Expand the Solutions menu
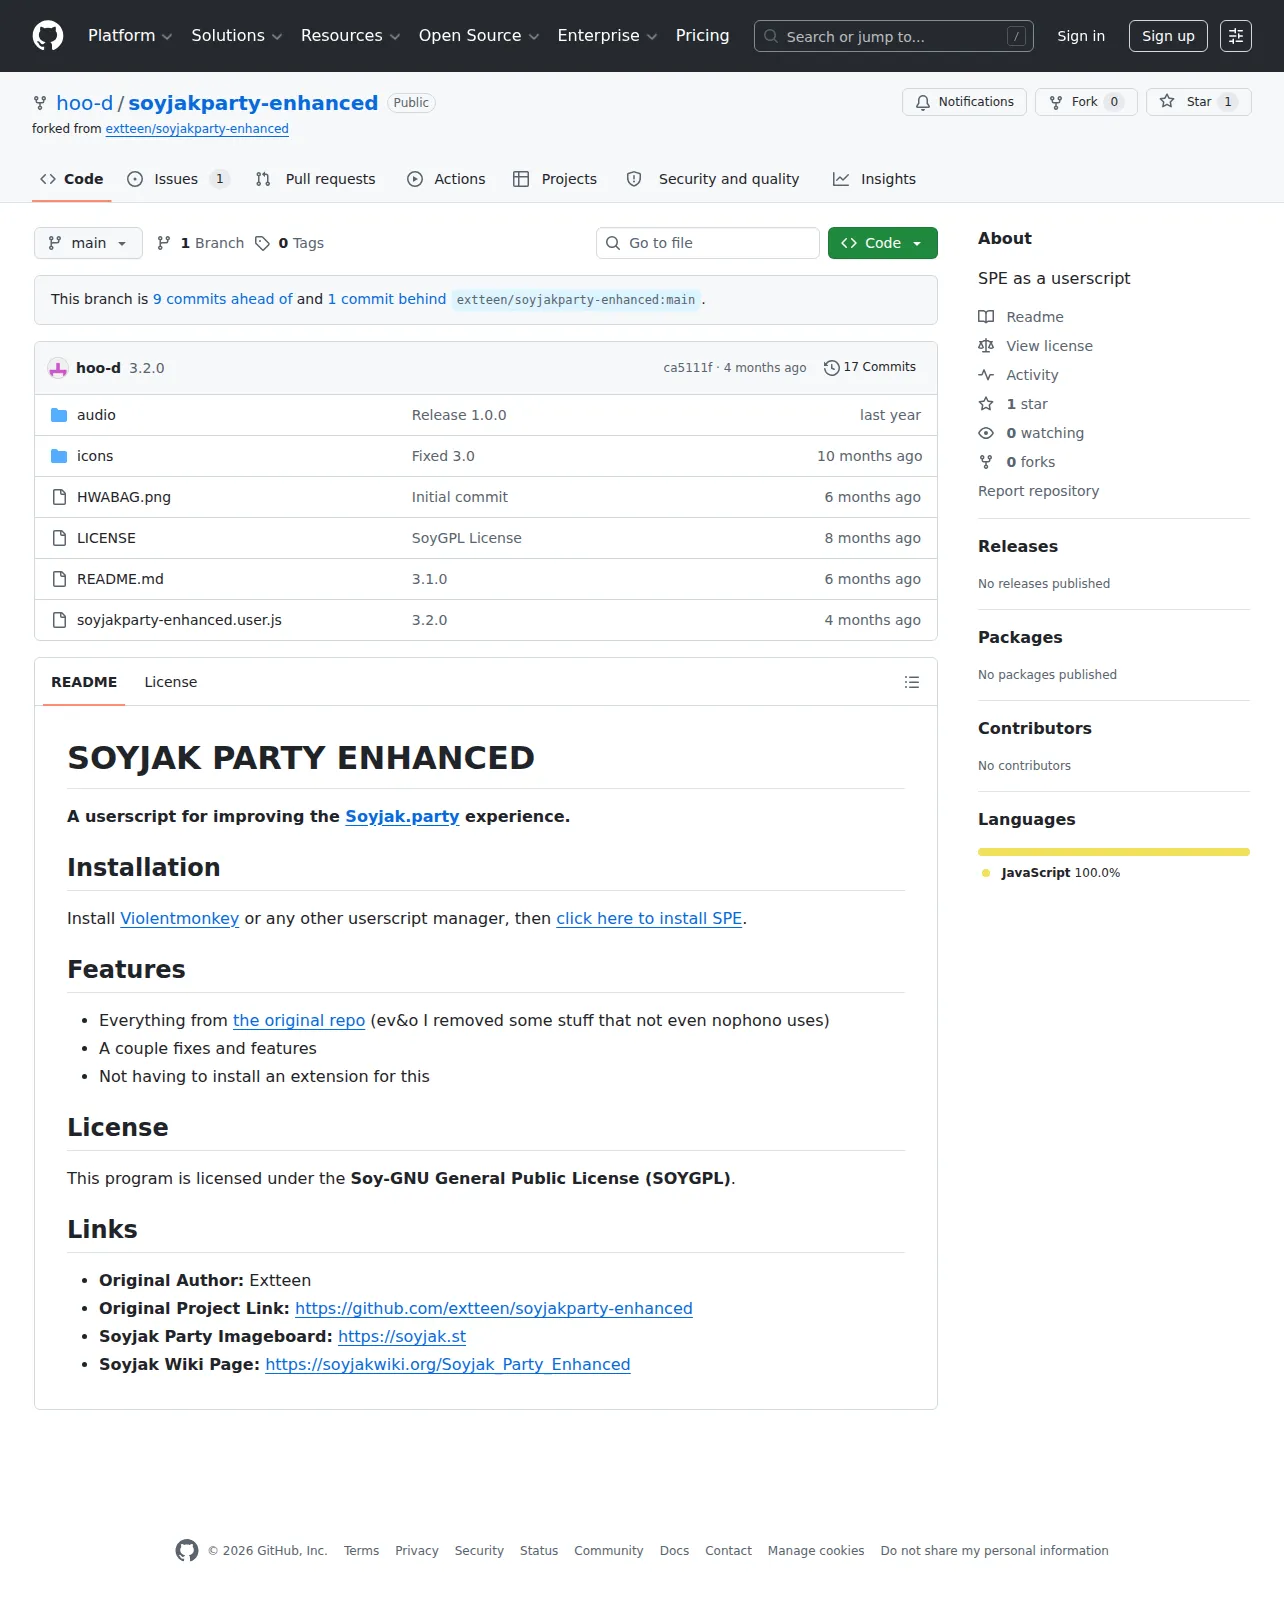The height and width of the screenshot is (1604, 1284). point(237,36)
